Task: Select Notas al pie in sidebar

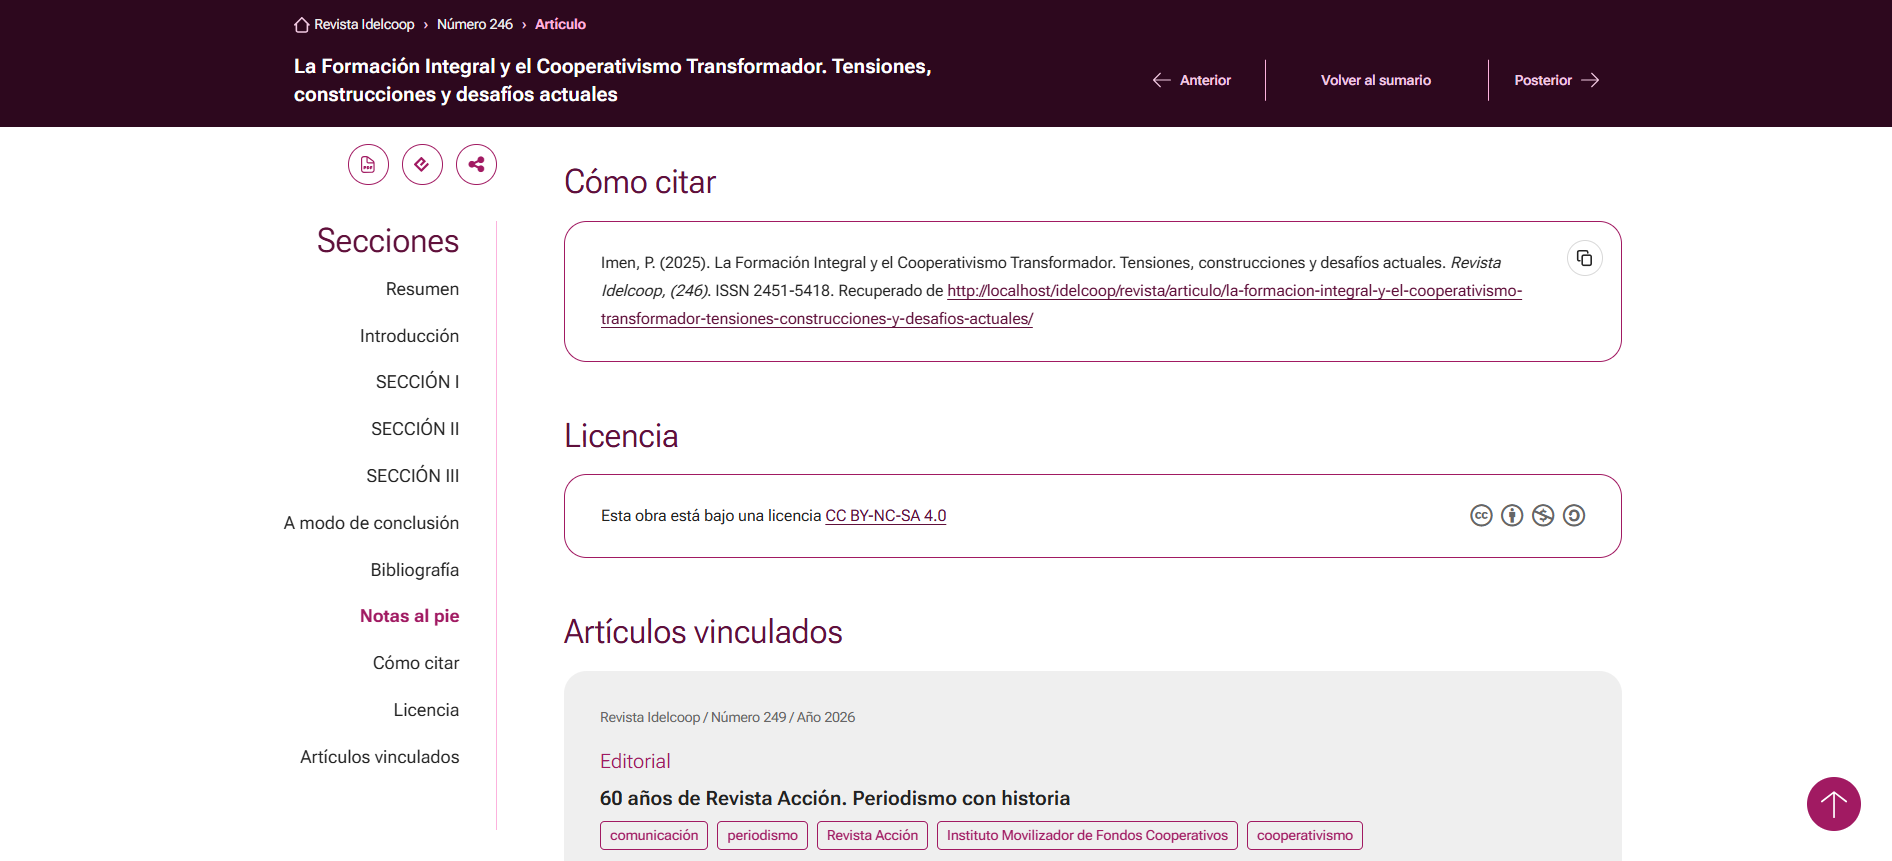Action: 409,616
